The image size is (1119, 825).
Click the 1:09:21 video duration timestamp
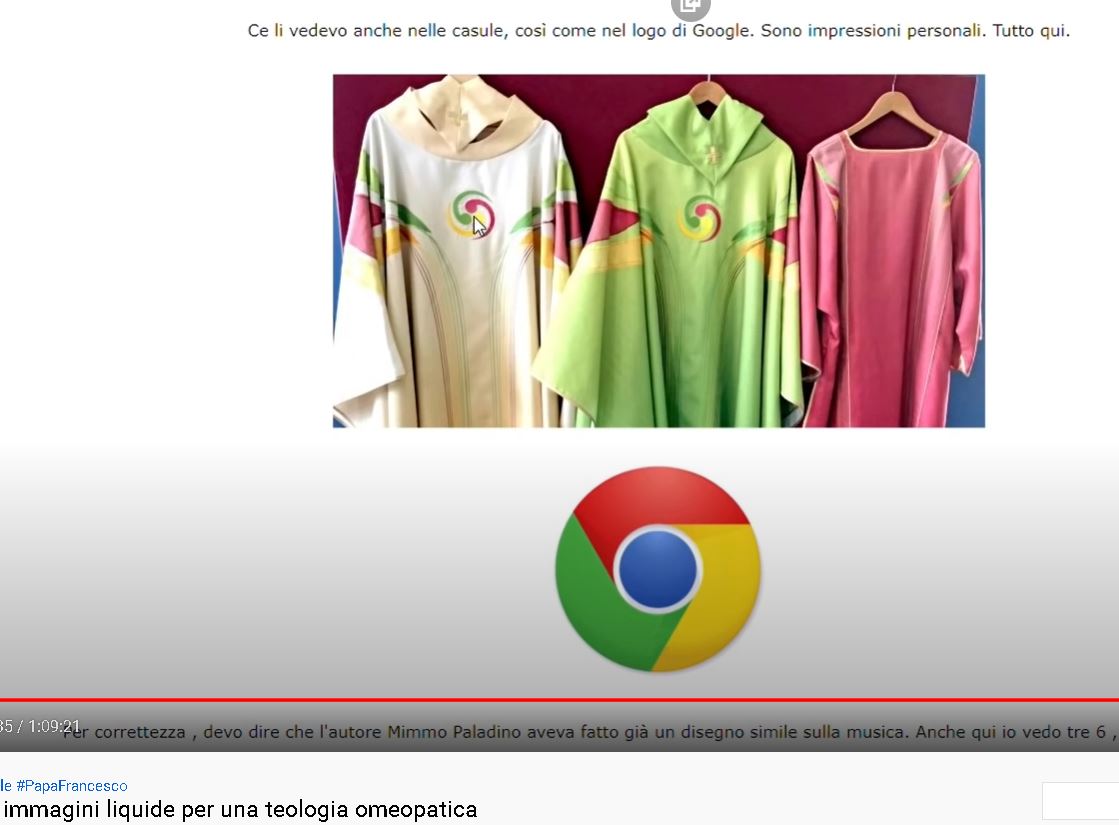[x=54, y=727]
